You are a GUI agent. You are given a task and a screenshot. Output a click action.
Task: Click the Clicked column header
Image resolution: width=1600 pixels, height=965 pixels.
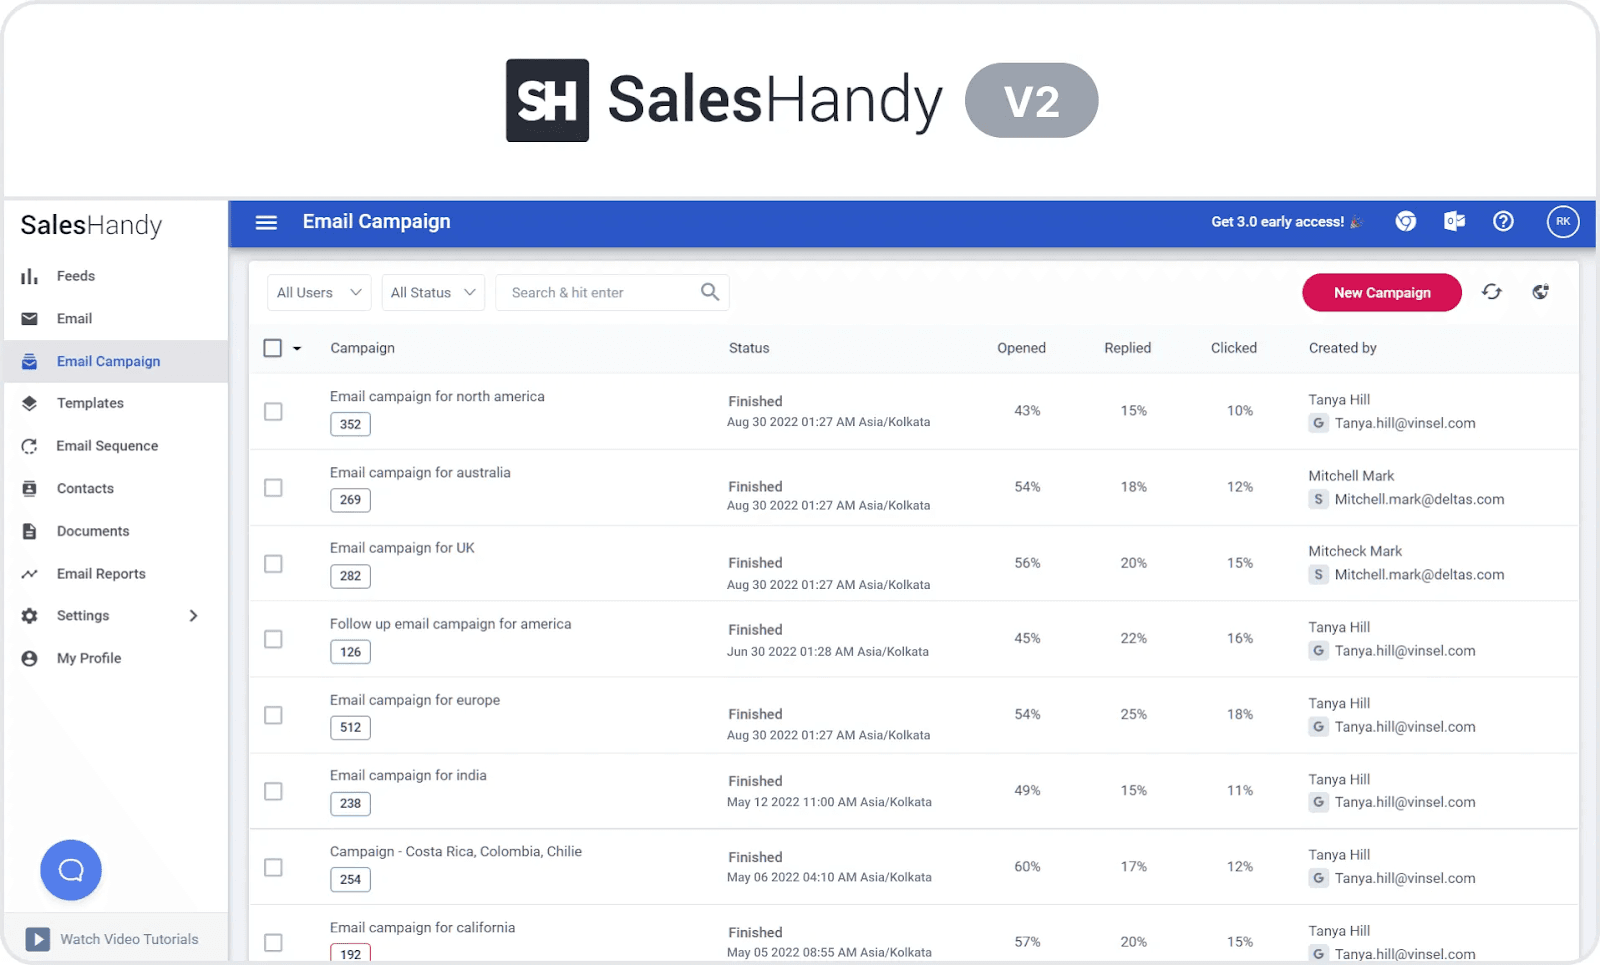pyautogui.click(x=1234, y=348)
